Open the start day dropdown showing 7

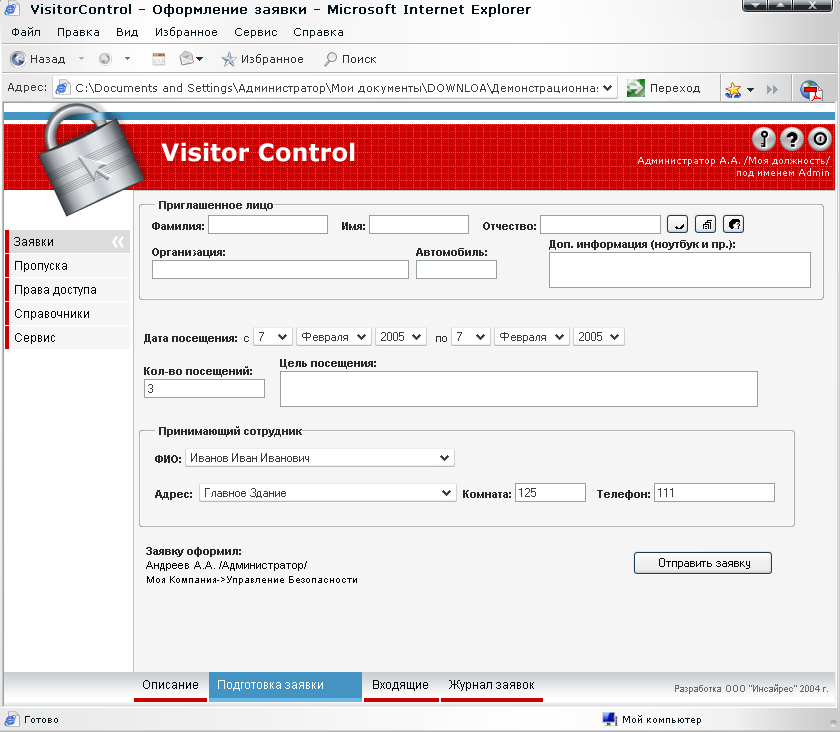(x=273, y=337)
